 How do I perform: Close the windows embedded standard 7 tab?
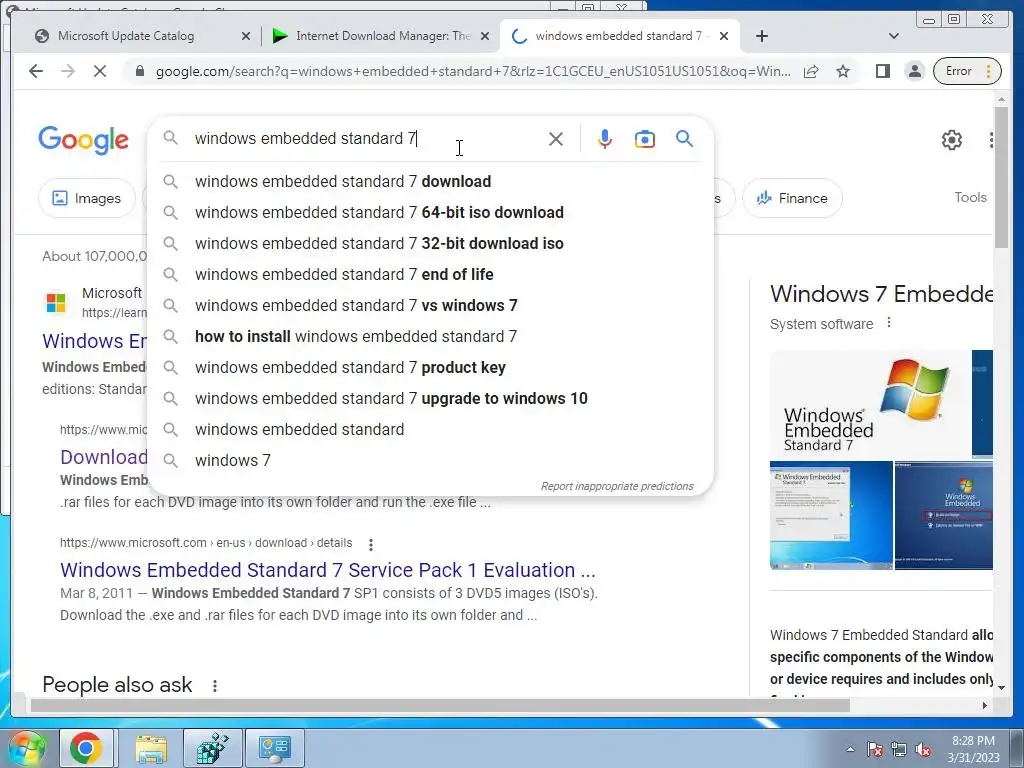(724, 37)
